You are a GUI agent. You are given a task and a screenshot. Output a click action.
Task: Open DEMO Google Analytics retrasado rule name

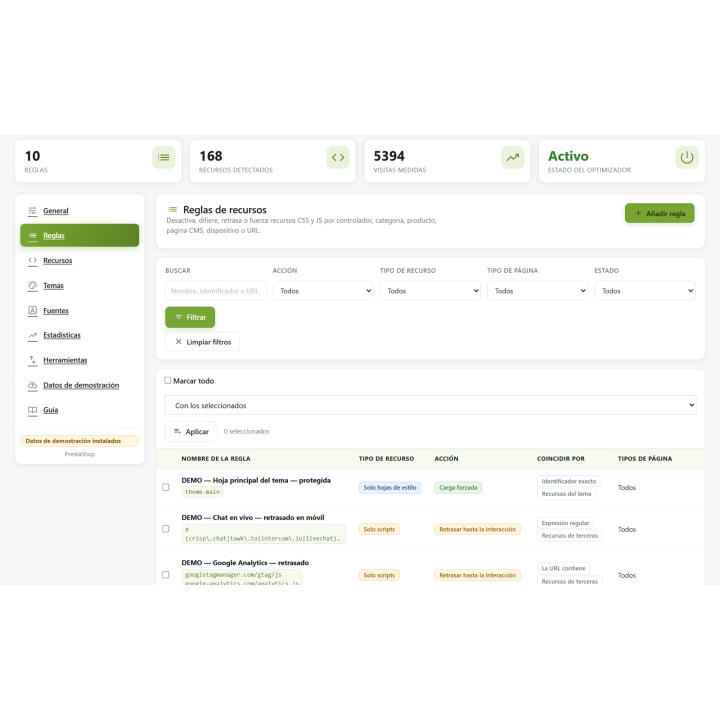245,563
